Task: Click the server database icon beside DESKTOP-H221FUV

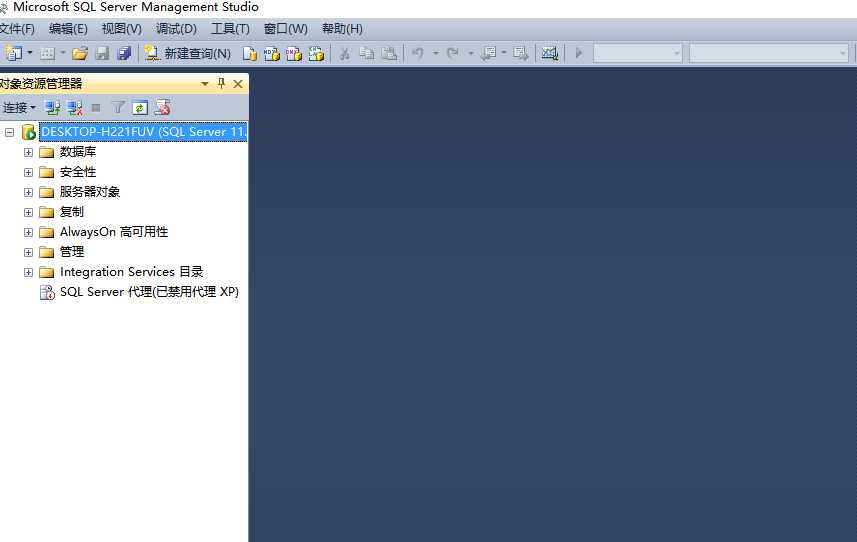Action: (28, 132)
